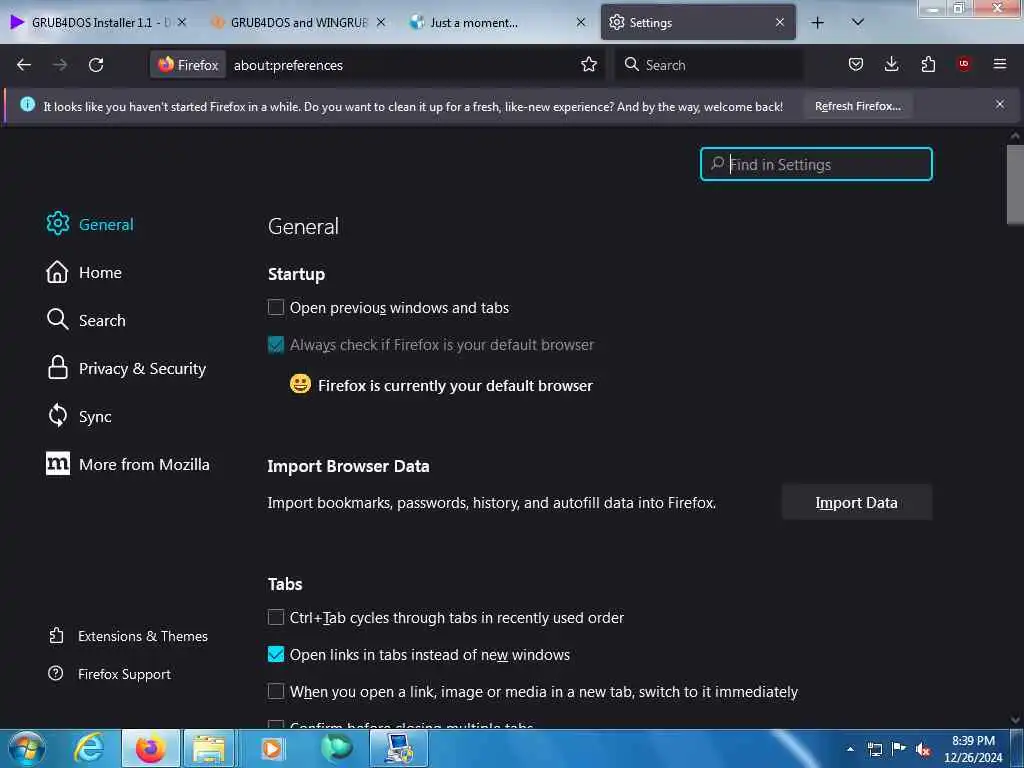The width and height of the screenshot is (1024, 768).
Task: Close the Settings tab
Action: pos(780,22)
